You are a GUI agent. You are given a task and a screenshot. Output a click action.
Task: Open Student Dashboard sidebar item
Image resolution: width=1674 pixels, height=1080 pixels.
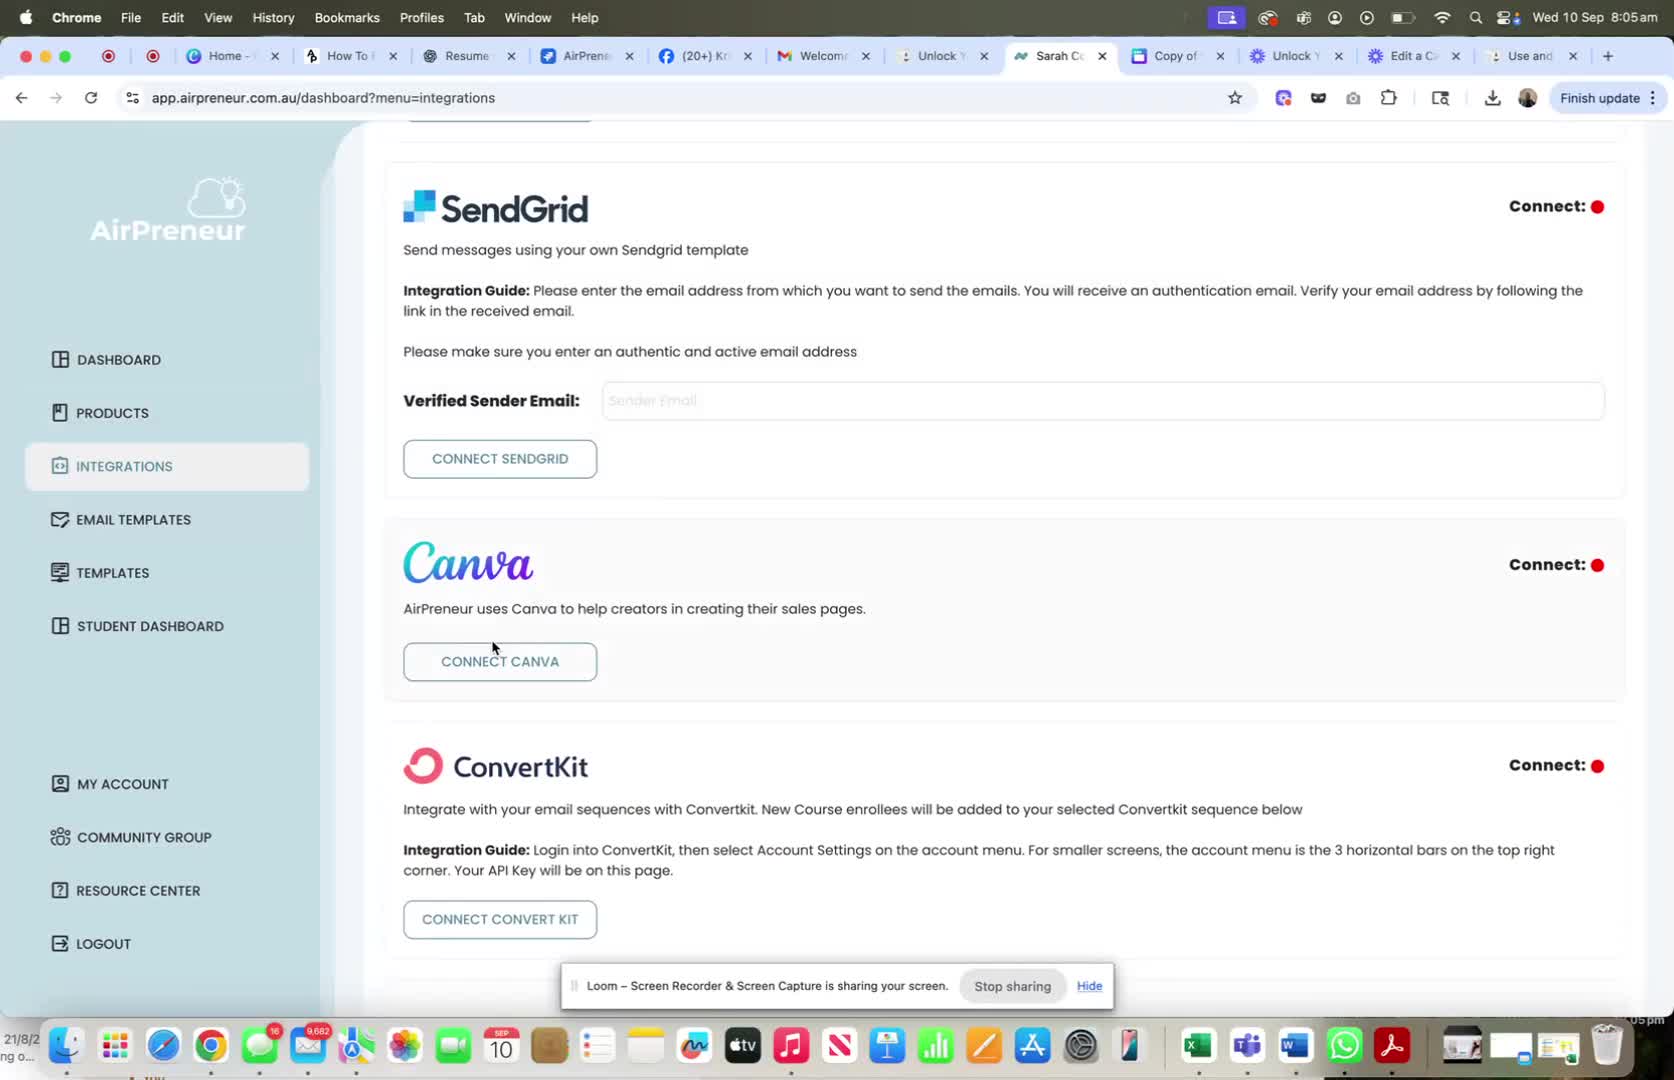point(137,626)
